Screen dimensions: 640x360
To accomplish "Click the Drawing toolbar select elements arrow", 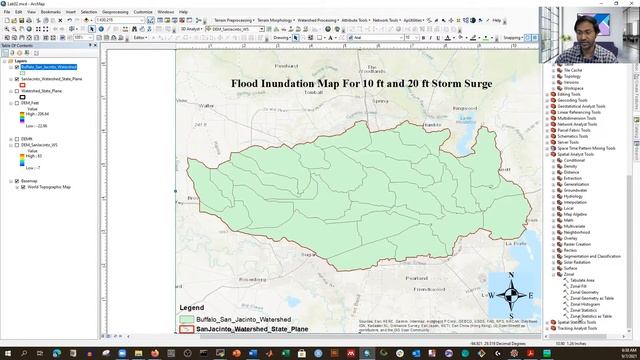I will coord(296,38).
